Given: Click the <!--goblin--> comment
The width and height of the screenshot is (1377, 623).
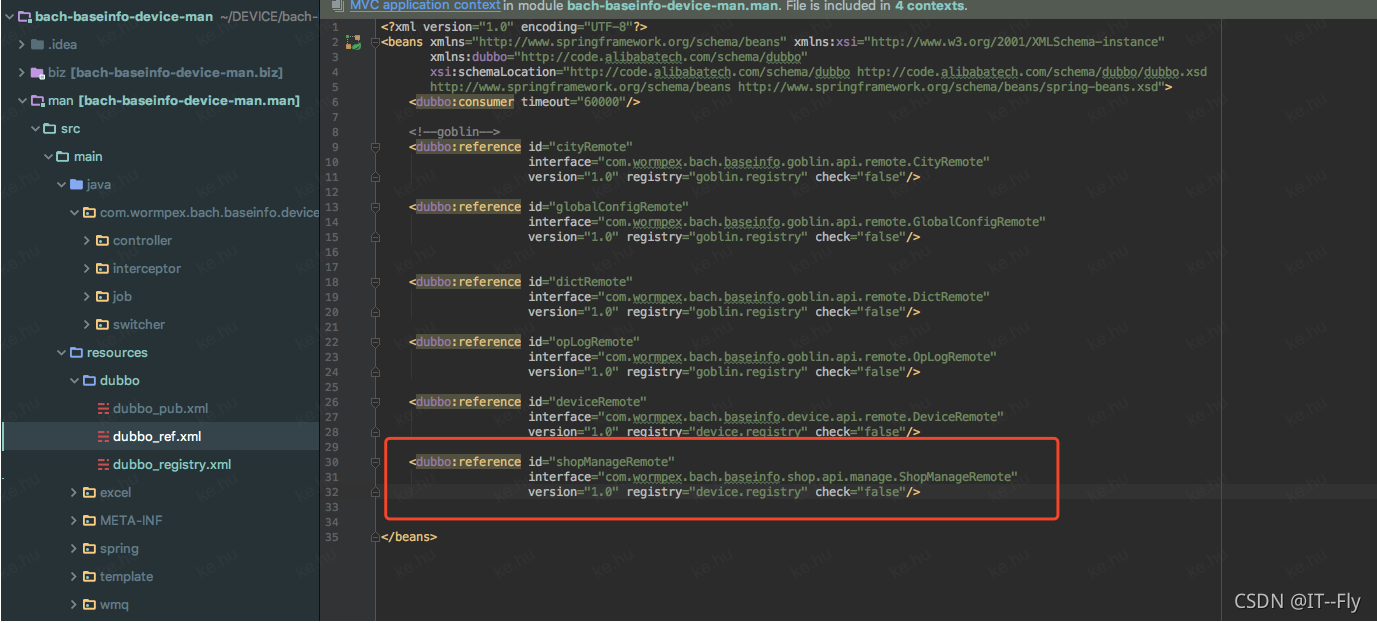Looking at the screenshot, I should tap(453, 132).
